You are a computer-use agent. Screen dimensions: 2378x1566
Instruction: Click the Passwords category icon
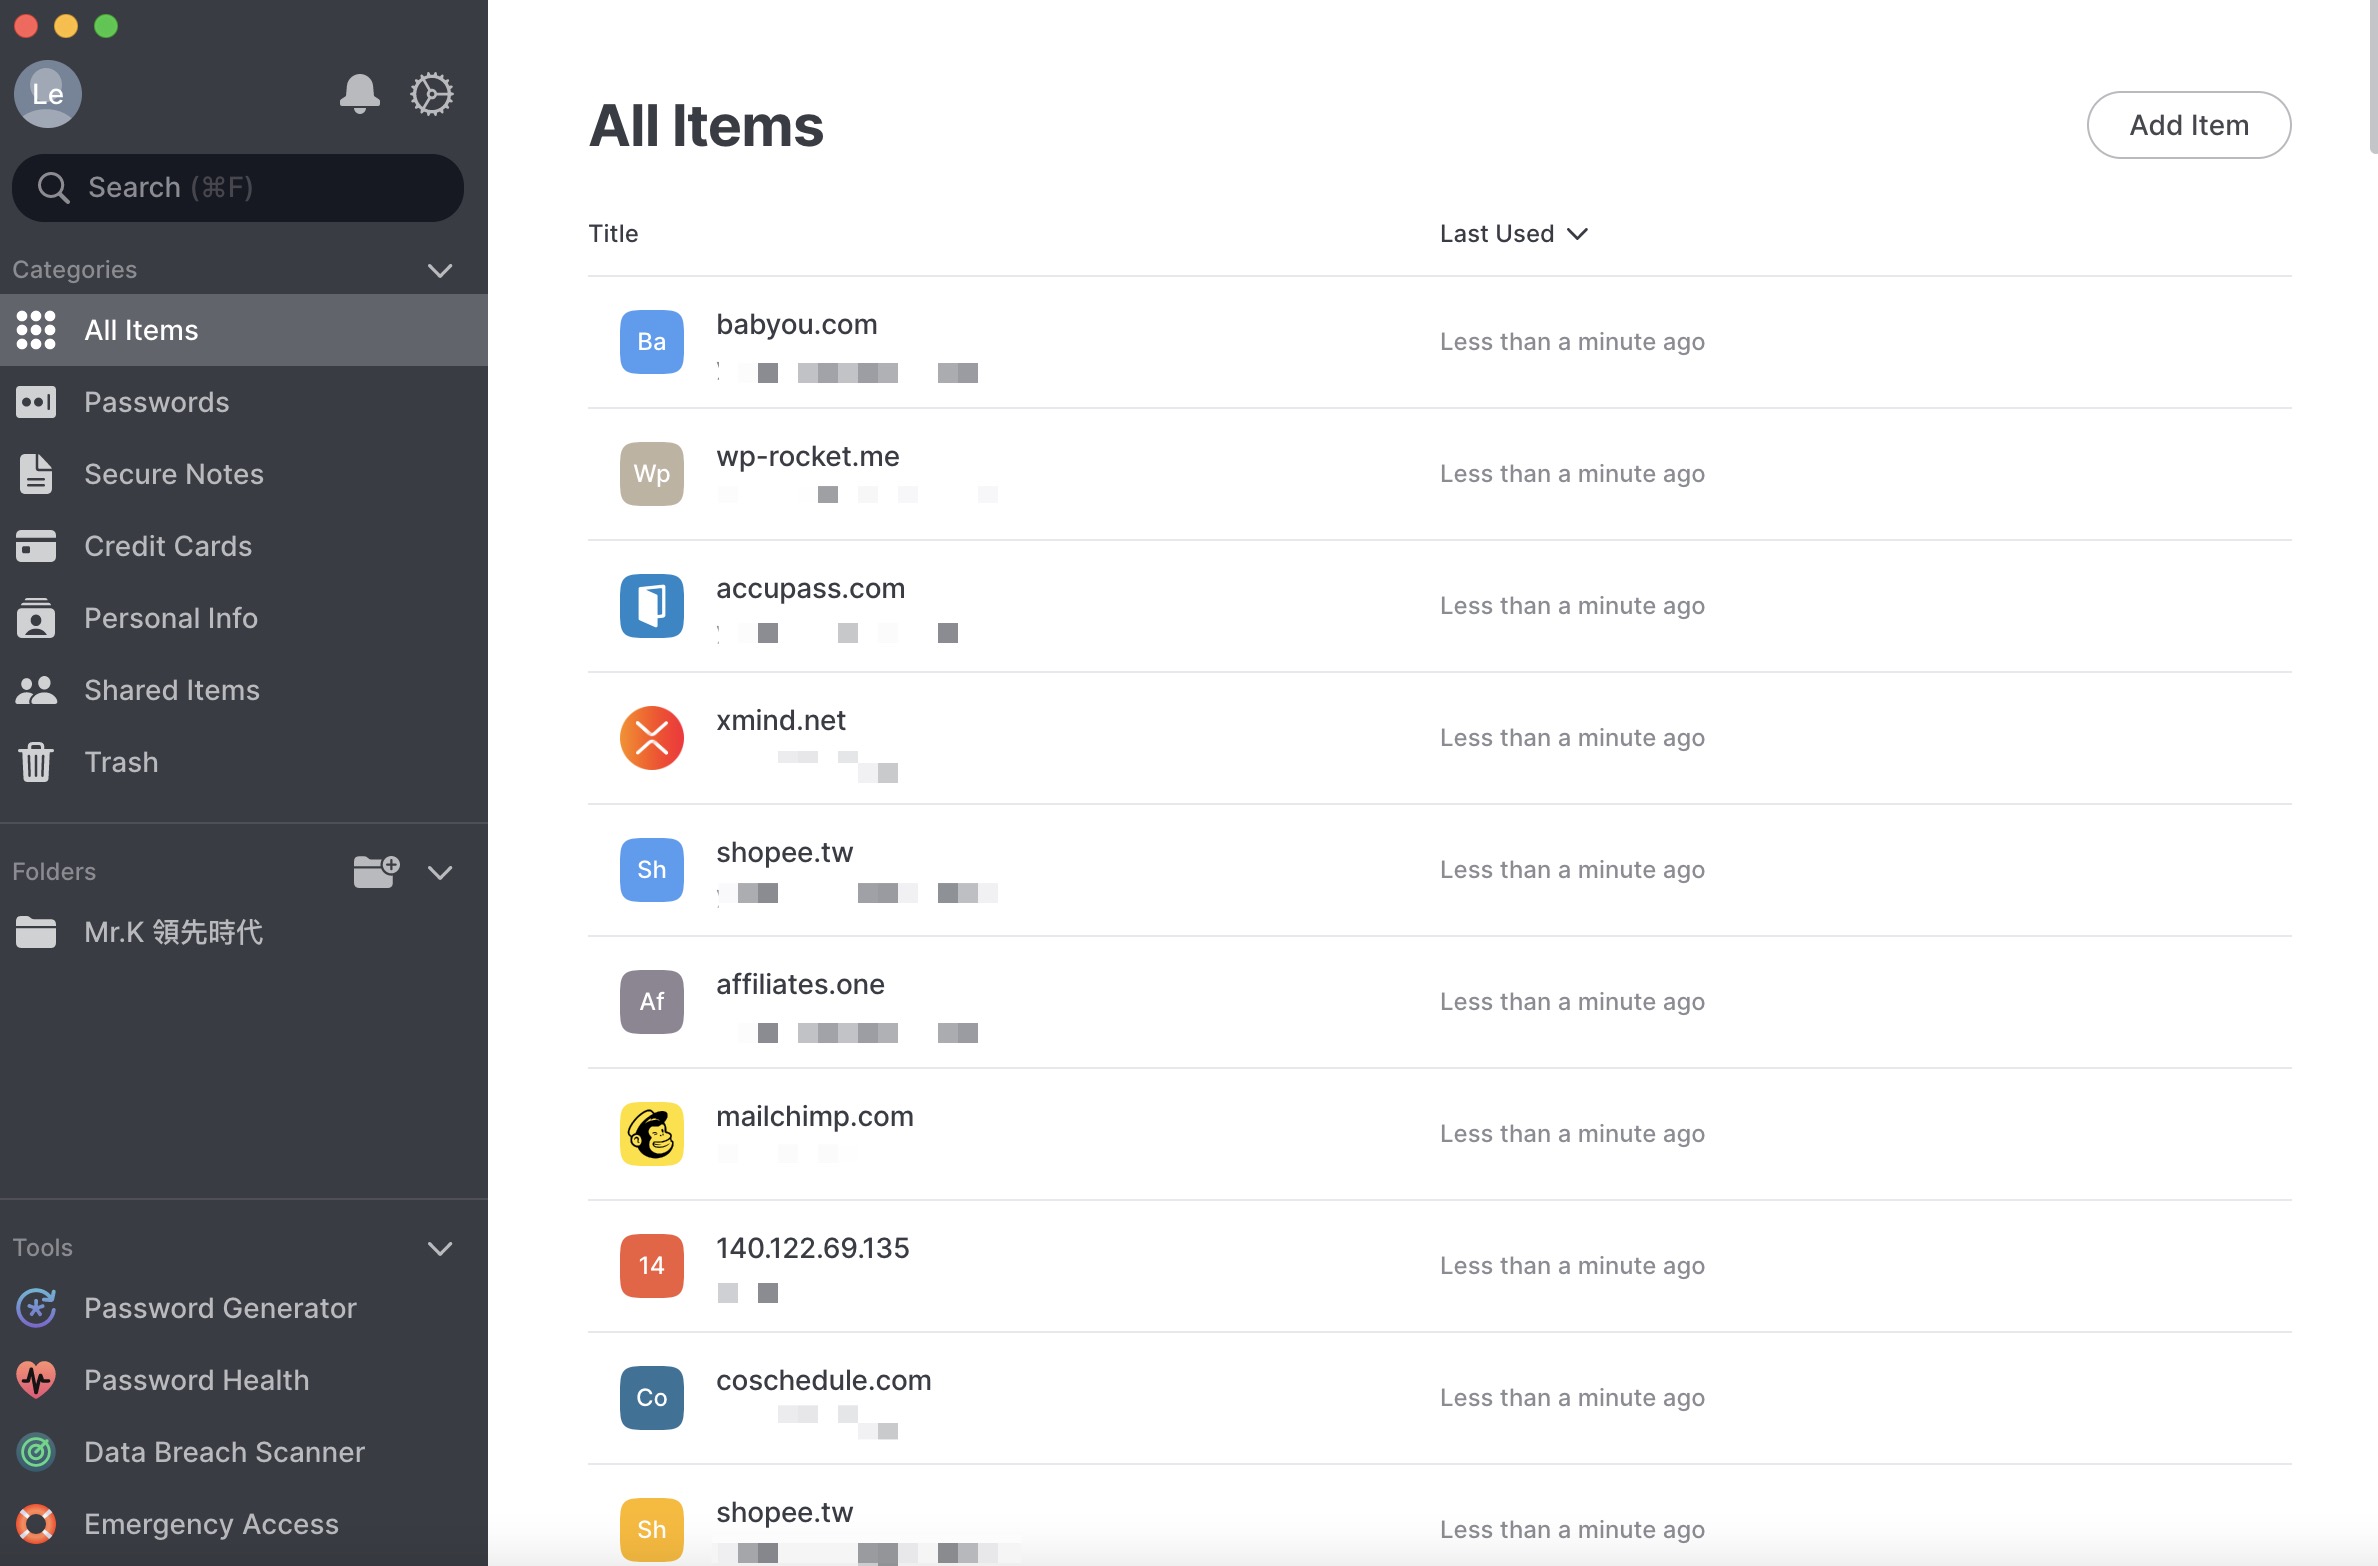click(x=36, y=402)
